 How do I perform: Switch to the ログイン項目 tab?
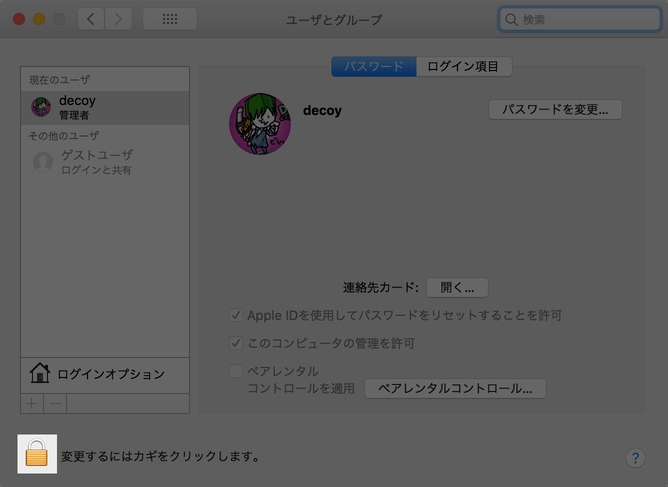[x=464, y=66]
